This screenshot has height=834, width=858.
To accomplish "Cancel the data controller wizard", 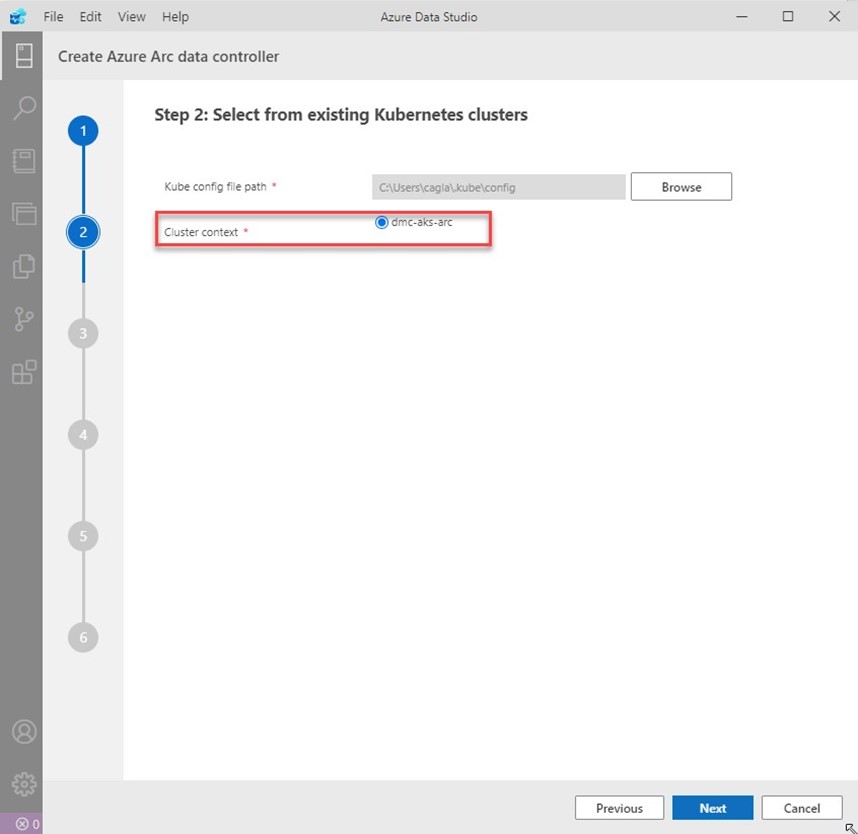I will tap(802, 808).
